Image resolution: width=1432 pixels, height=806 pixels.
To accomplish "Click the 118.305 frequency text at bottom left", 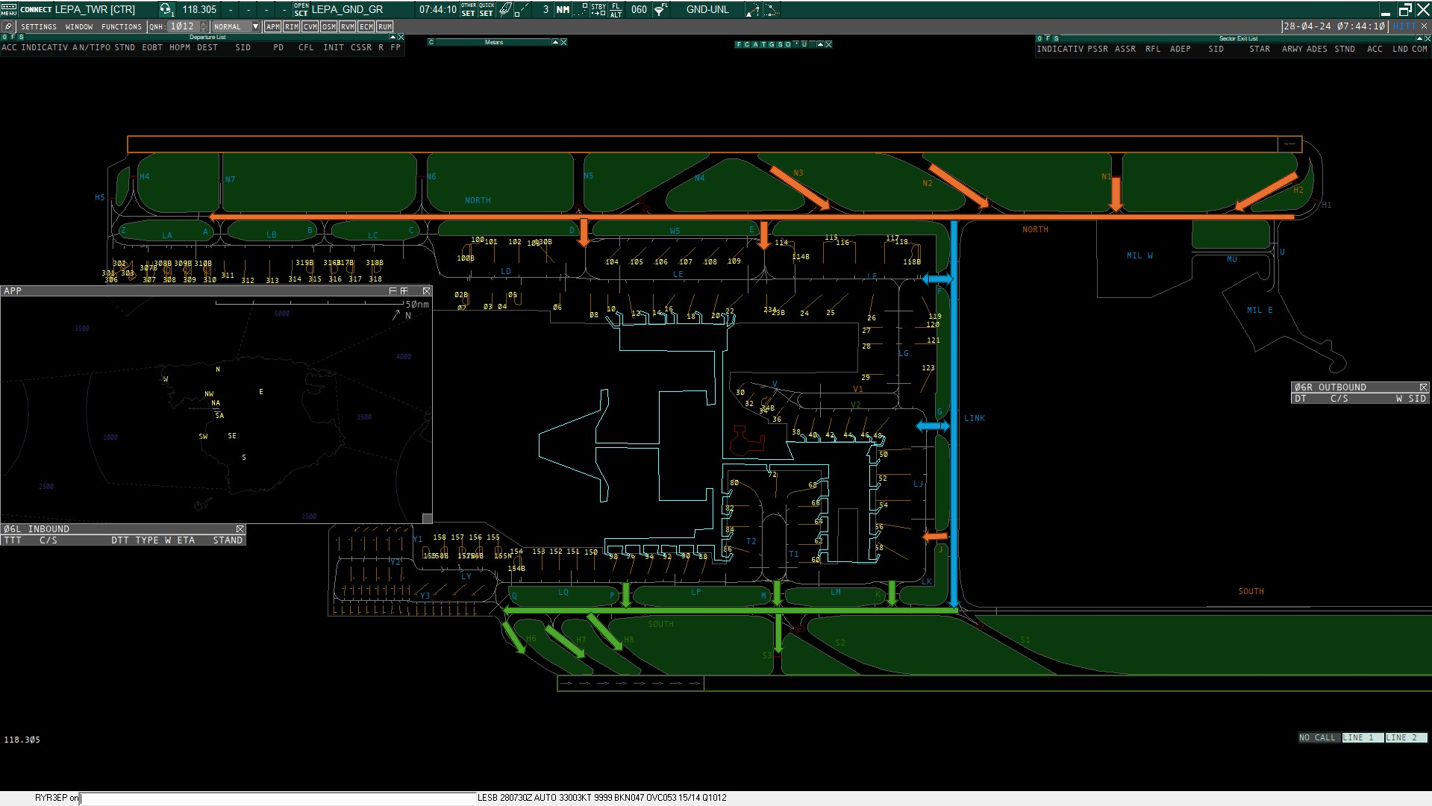I will [x=22, y=740].
